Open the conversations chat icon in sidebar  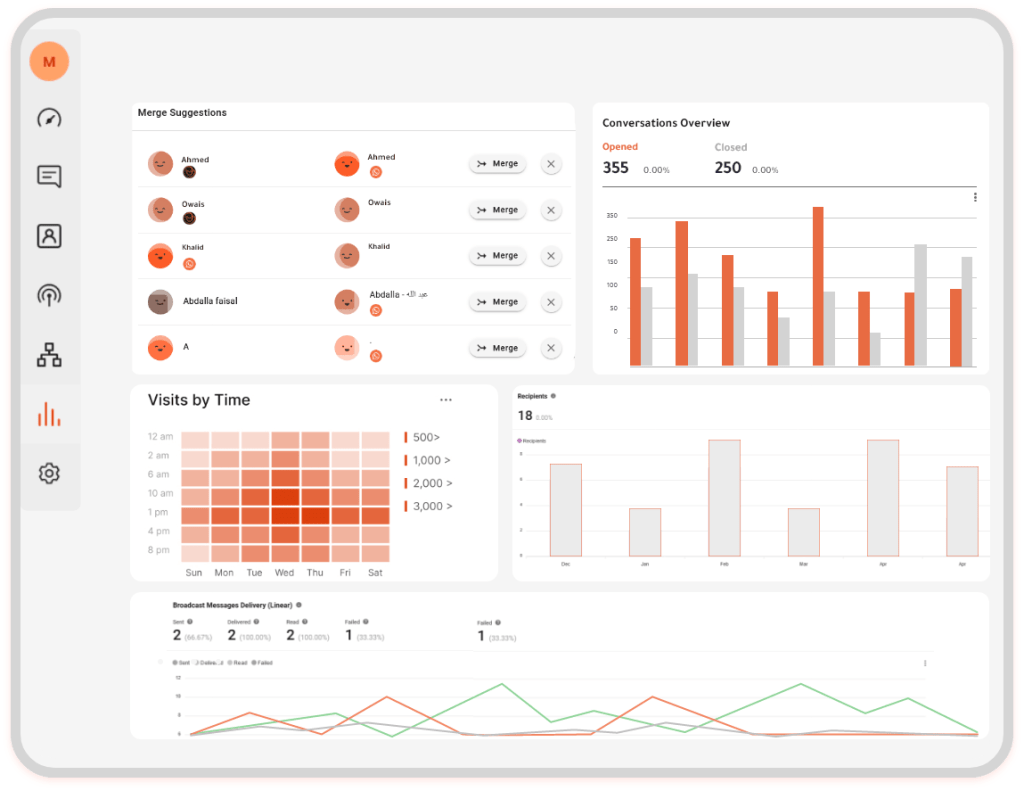49,177
